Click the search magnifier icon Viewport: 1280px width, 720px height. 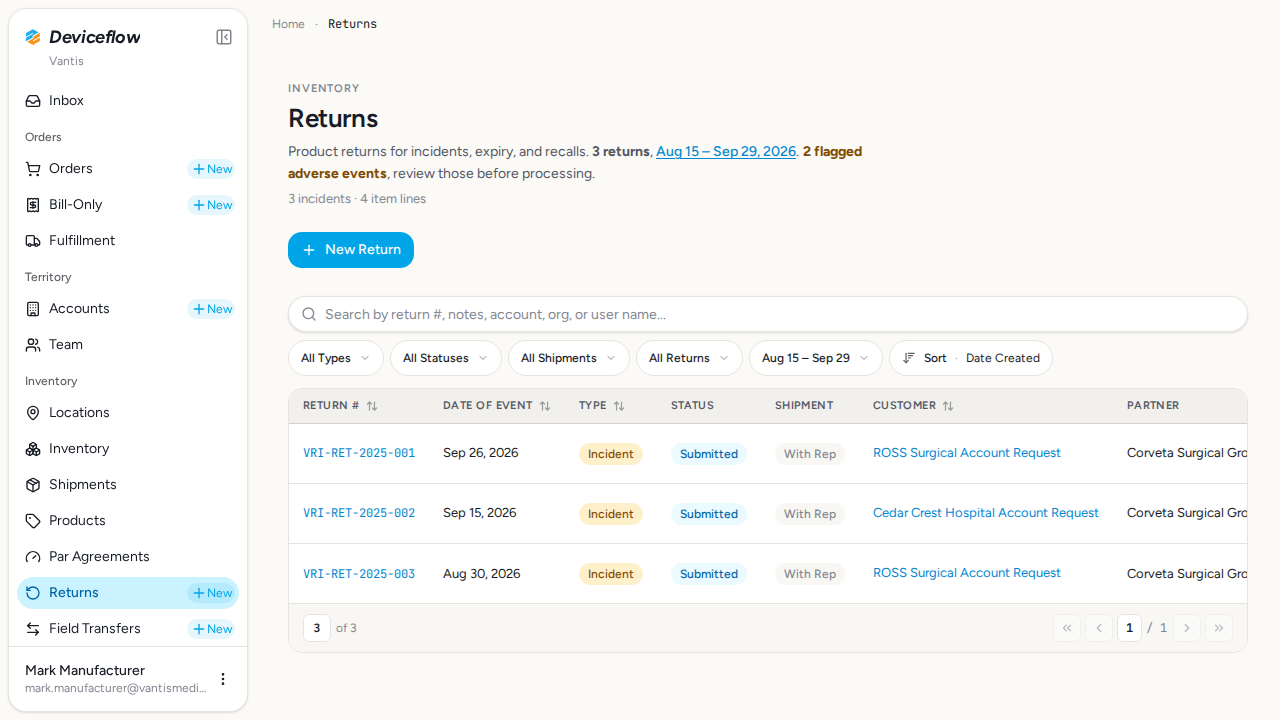pos(309,314)
